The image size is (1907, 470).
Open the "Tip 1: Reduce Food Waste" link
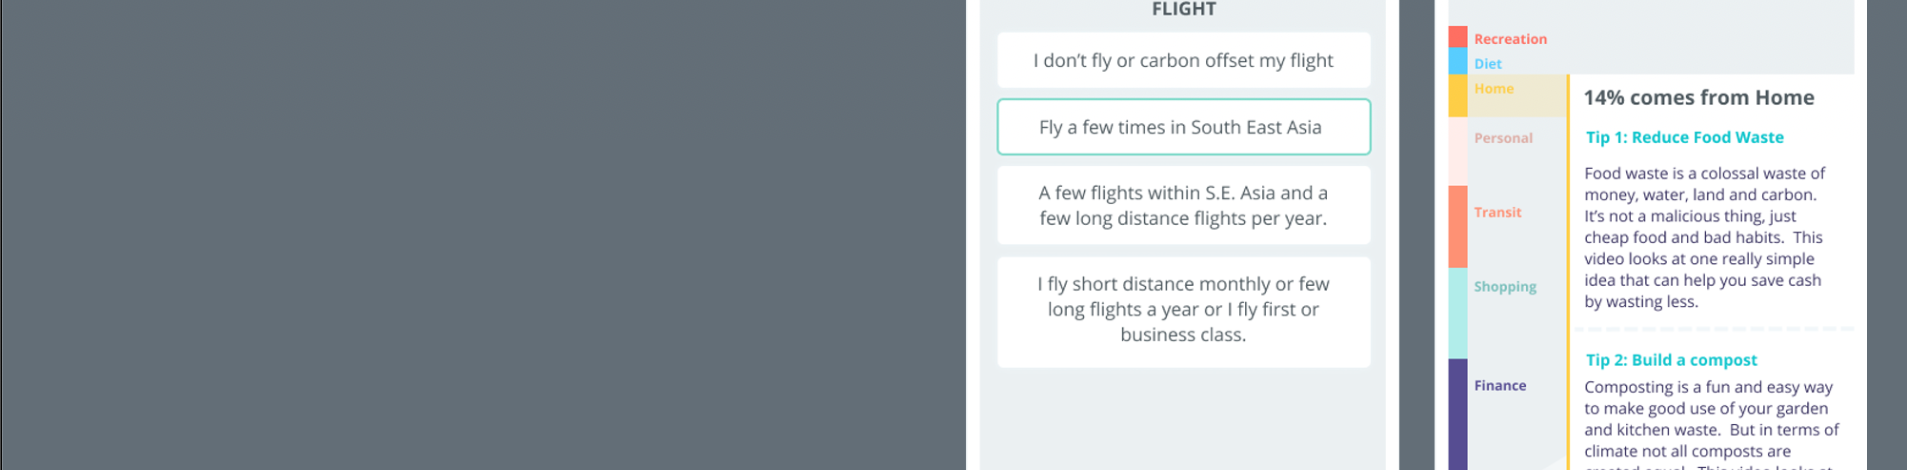[x=1684, y=138]
